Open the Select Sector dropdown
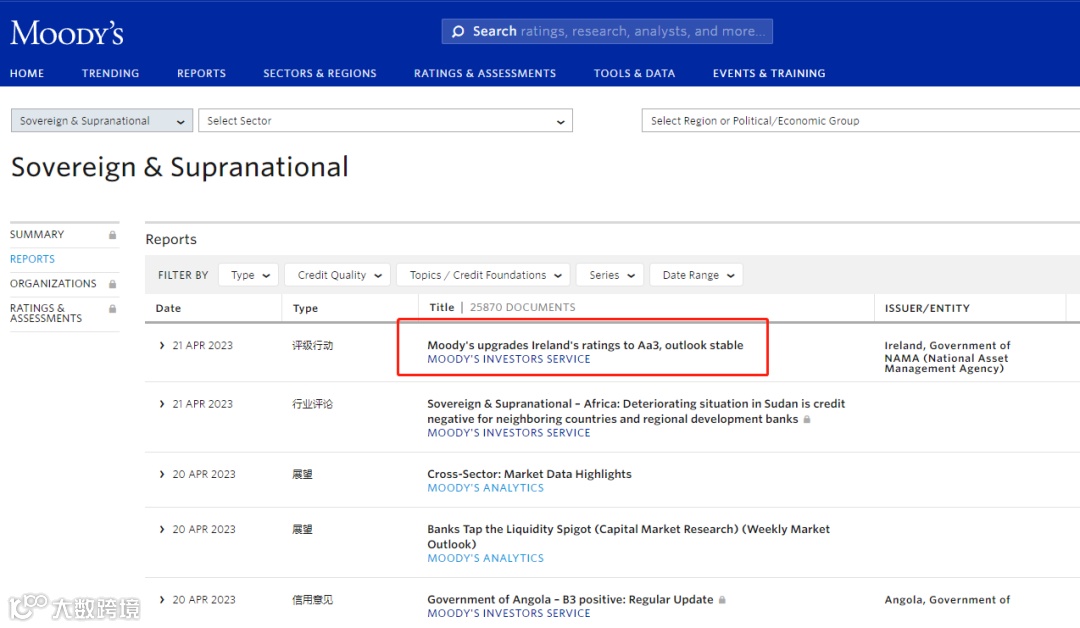The width and height of the screenshot is (1080, 628). [x=385, y=121]
